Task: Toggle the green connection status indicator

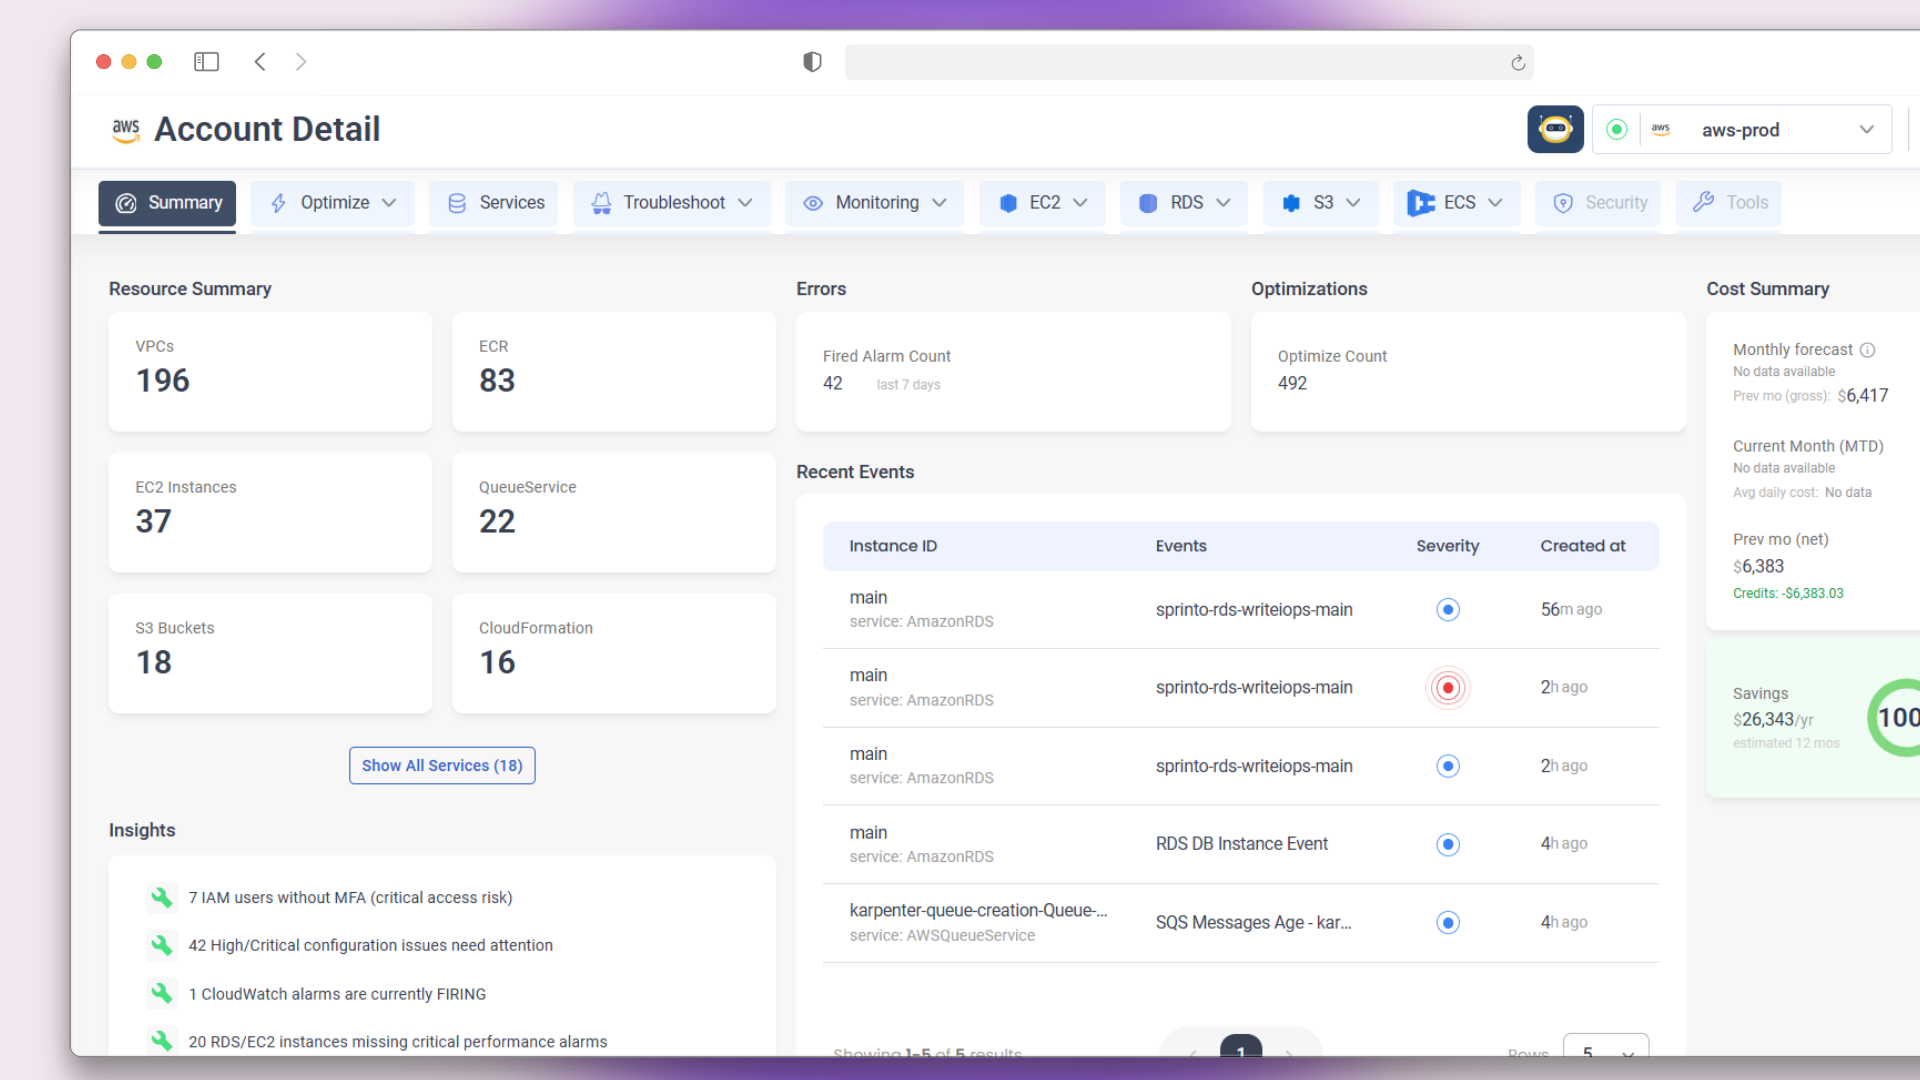Action: 1617,129
